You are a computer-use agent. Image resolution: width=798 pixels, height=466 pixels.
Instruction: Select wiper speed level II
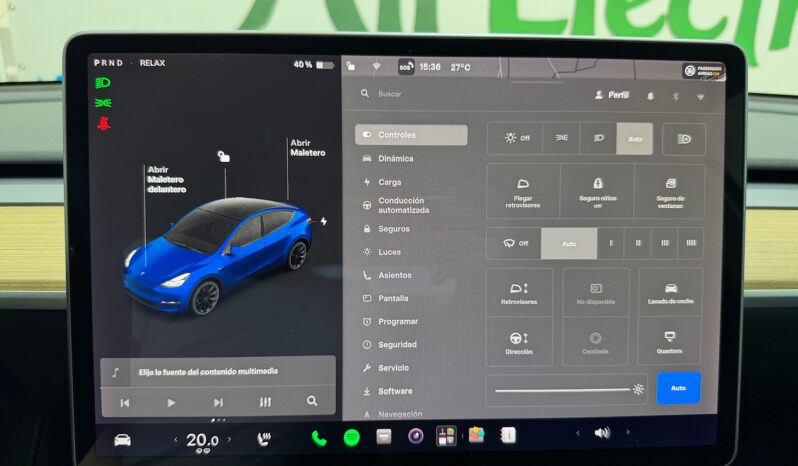(x=638, y=243)
